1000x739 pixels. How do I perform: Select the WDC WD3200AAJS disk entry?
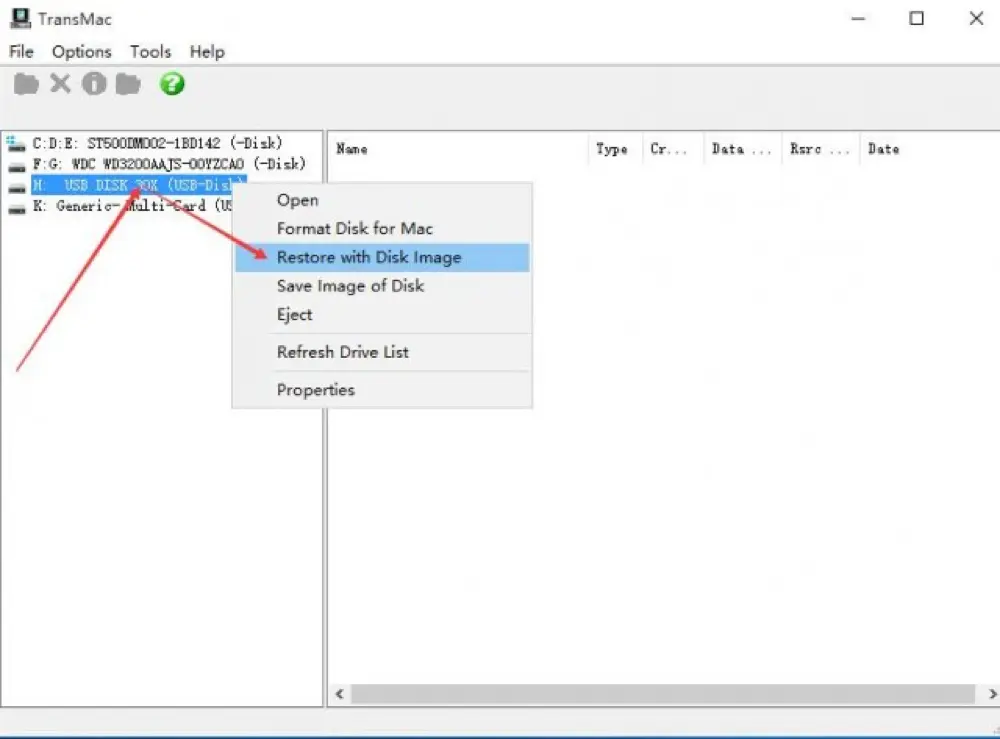point(169,165)
